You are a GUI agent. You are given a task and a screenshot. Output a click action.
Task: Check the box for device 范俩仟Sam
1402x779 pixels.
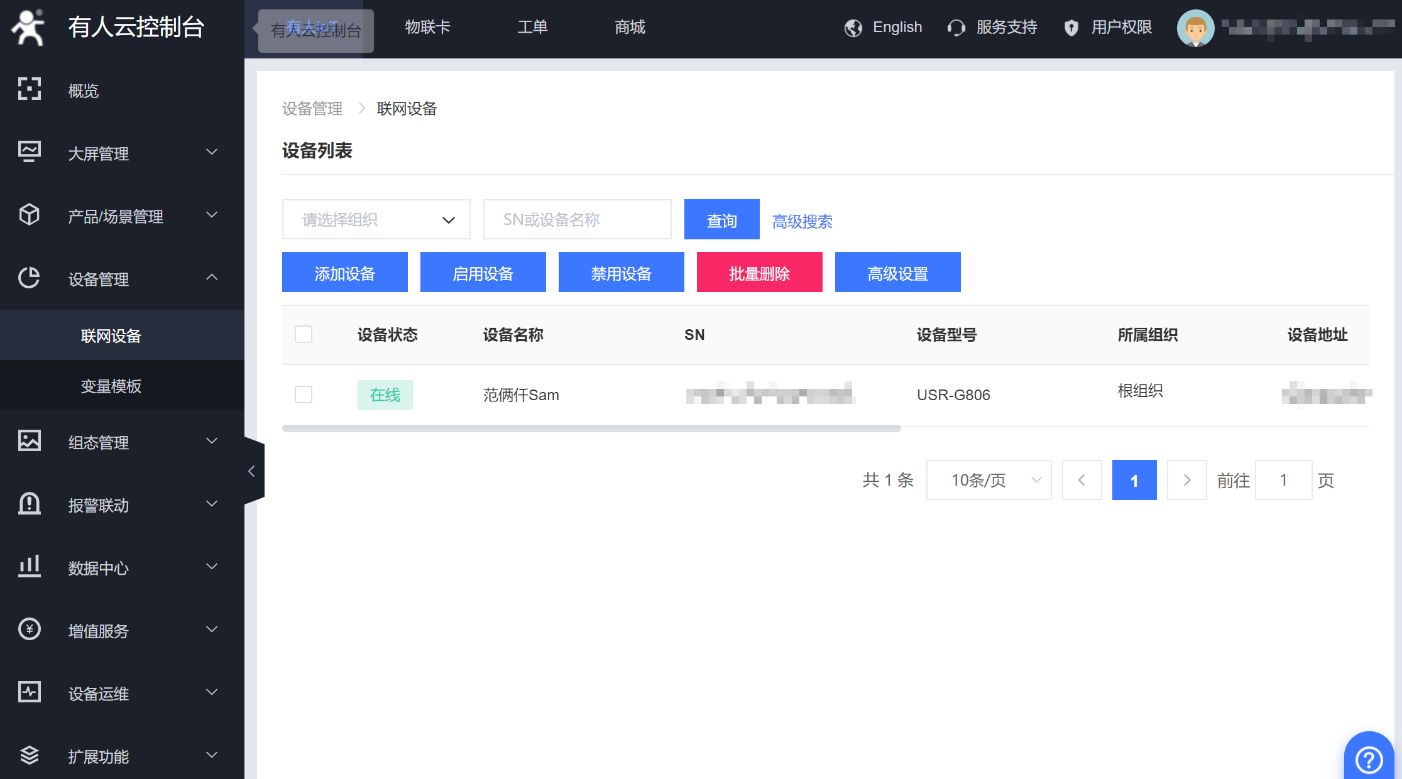coord(304,395)
